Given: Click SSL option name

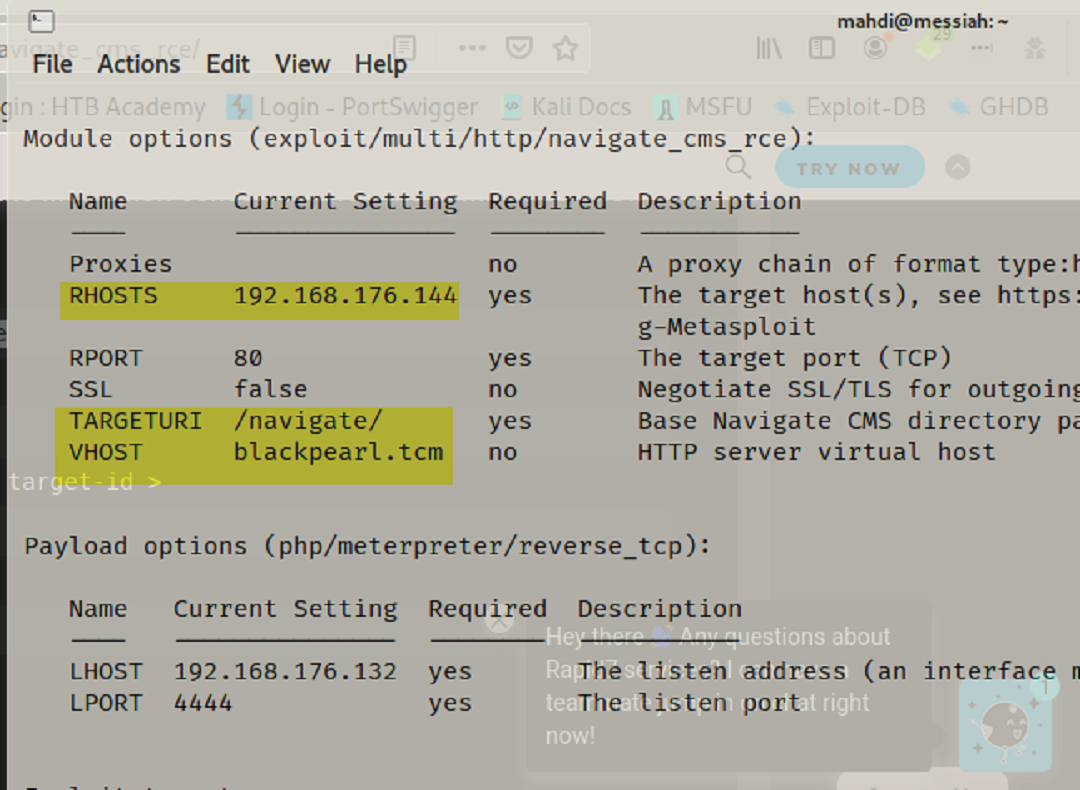Looking at the screenshot, I should [x=90, y=390].
